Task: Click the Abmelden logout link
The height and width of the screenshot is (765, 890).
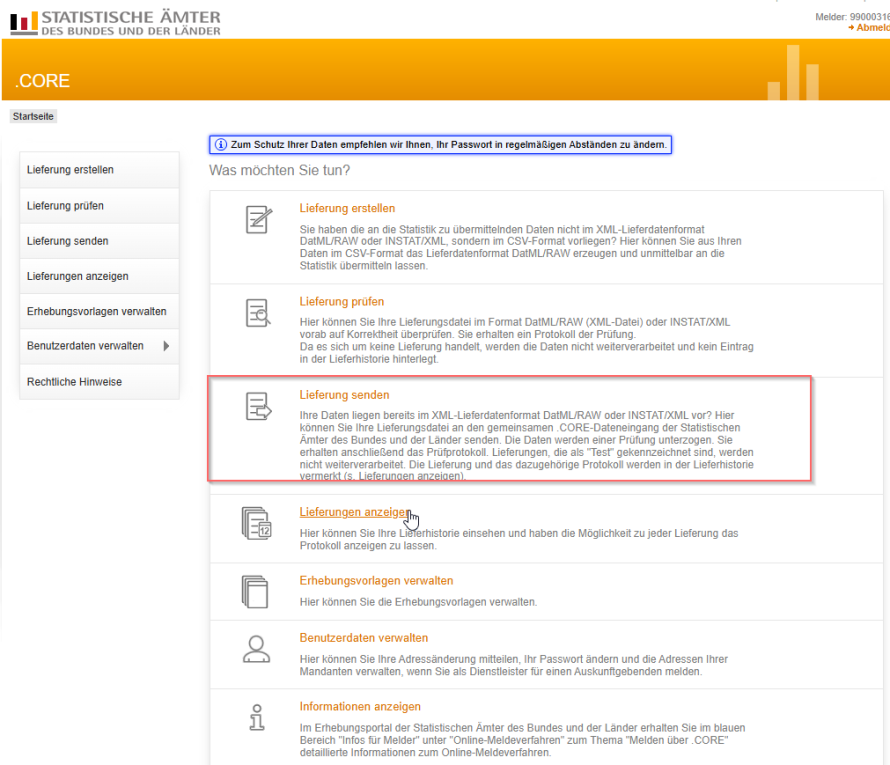Action: (870, 27)
